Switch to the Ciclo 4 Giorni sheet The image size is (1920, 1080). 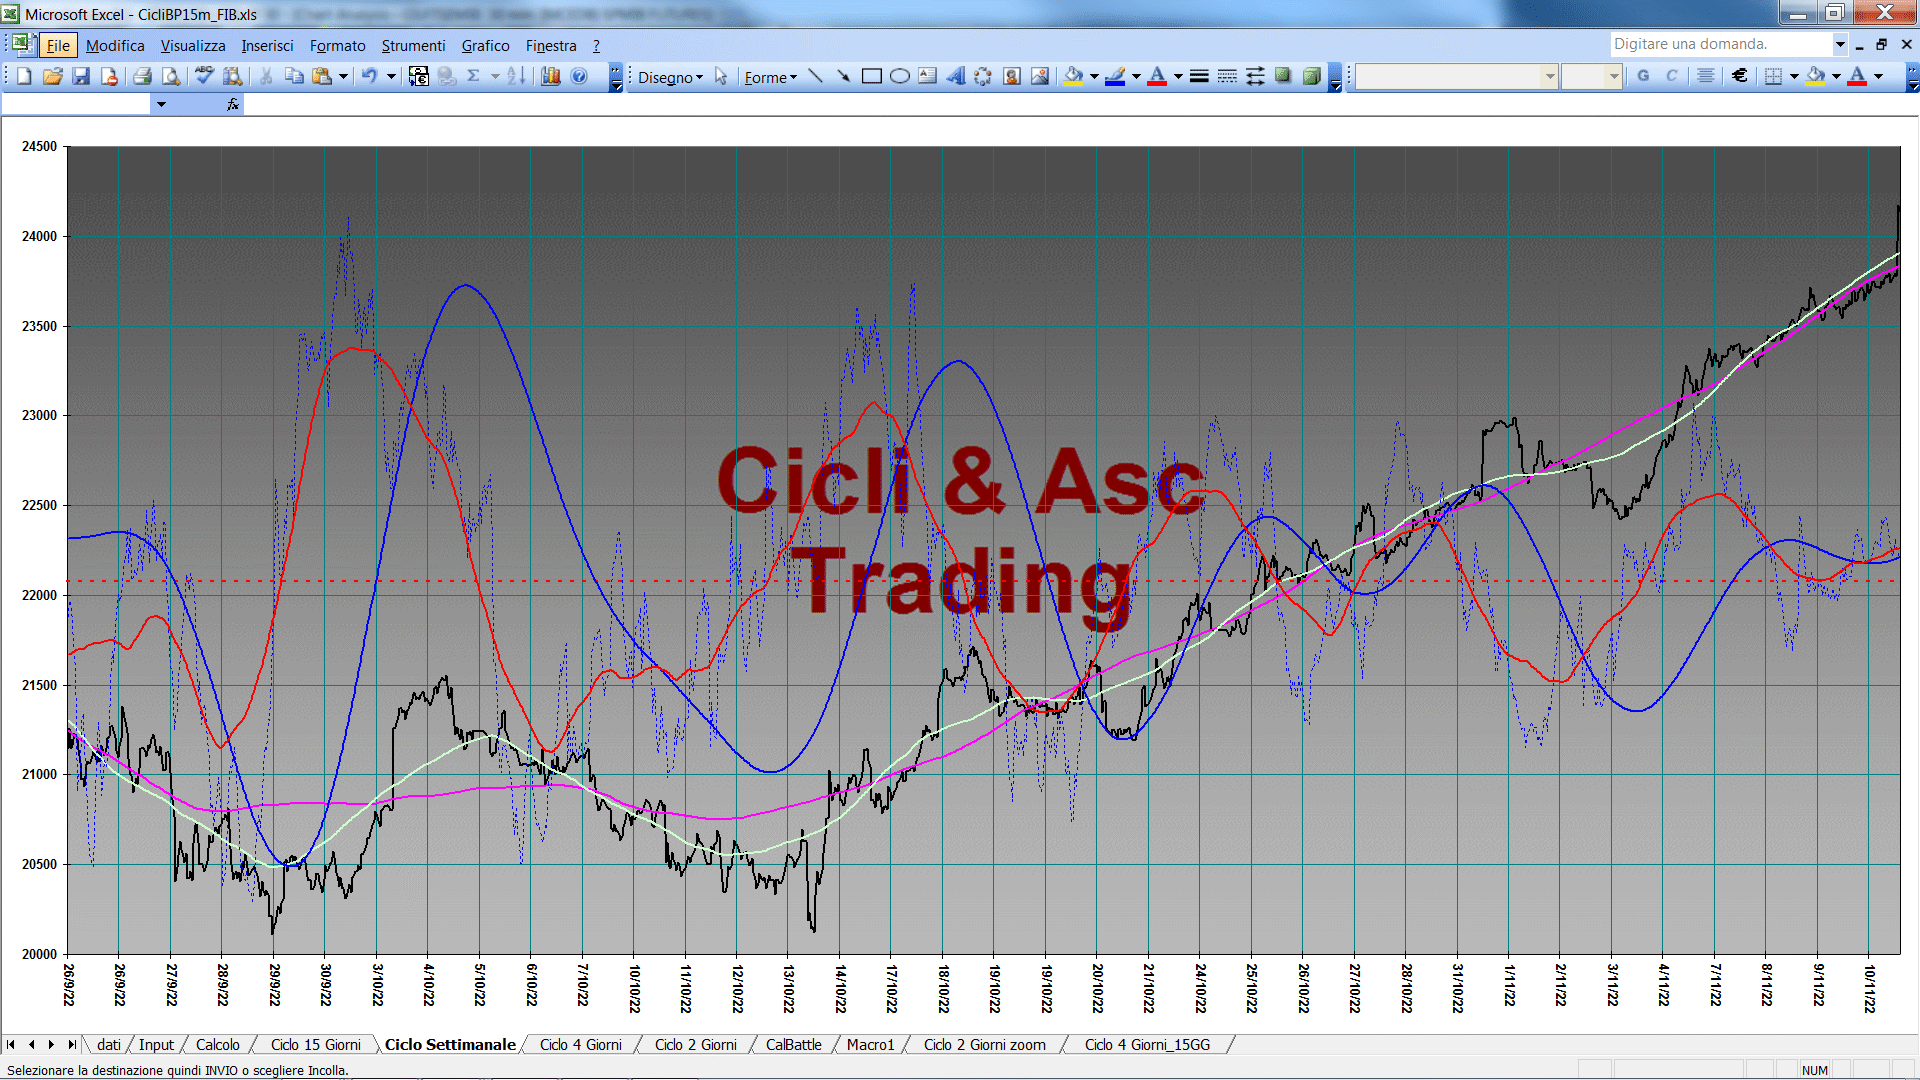(580, 1044)
